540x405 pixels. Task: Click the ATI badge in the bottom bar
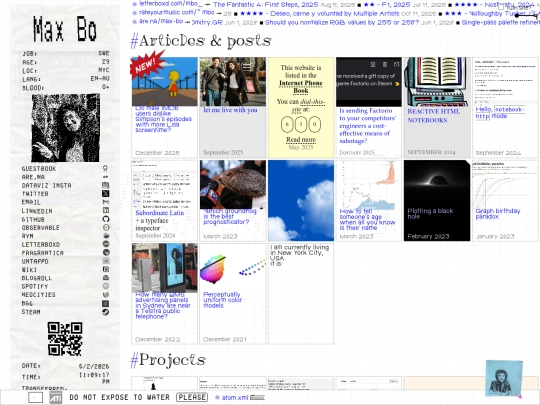pyautogui.click(x=55, y=397)
